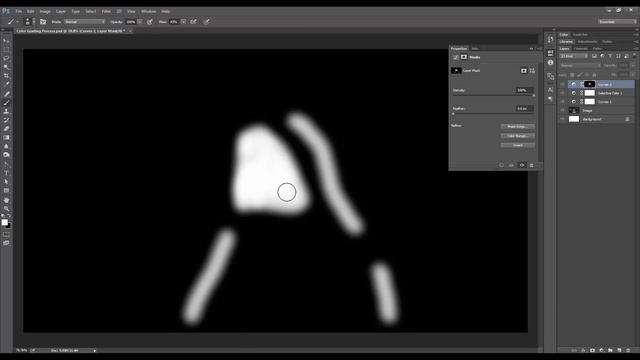Click the Invert button in Properties
The image size is (640, 360).
(x=518, y=145)
